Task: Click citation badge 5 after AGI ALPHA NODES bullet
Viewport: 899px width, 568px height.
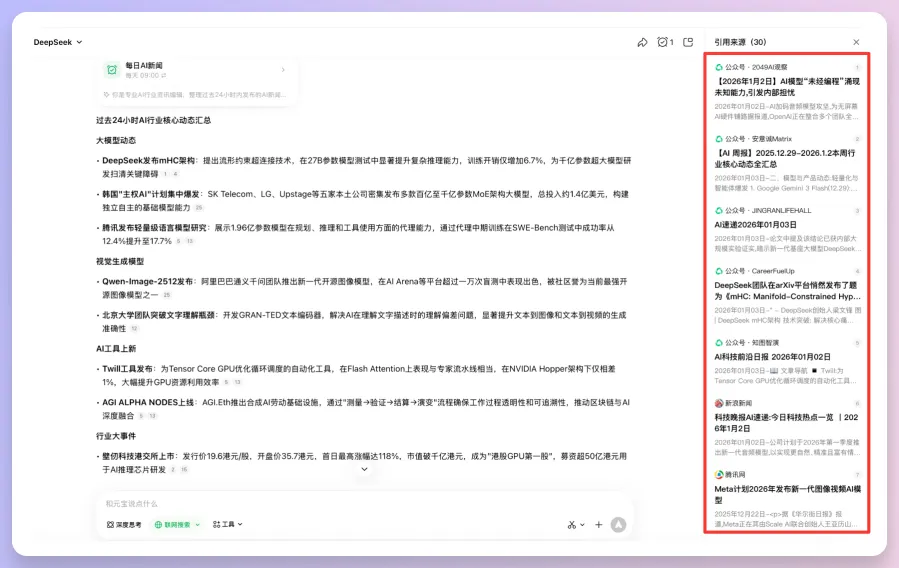Action: [x=141, y=416]
